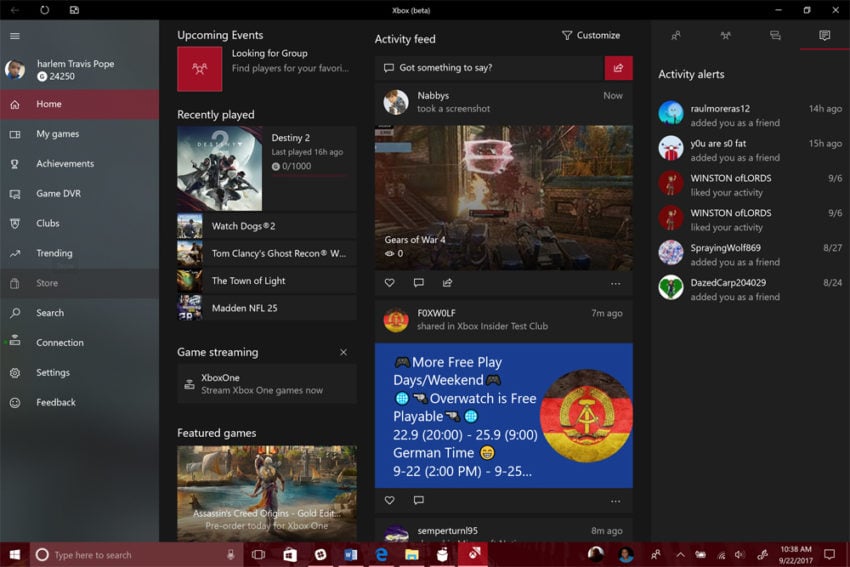Open Word from taskbar
The height and width of the screenshot is (567, 850).
point(351,555)
